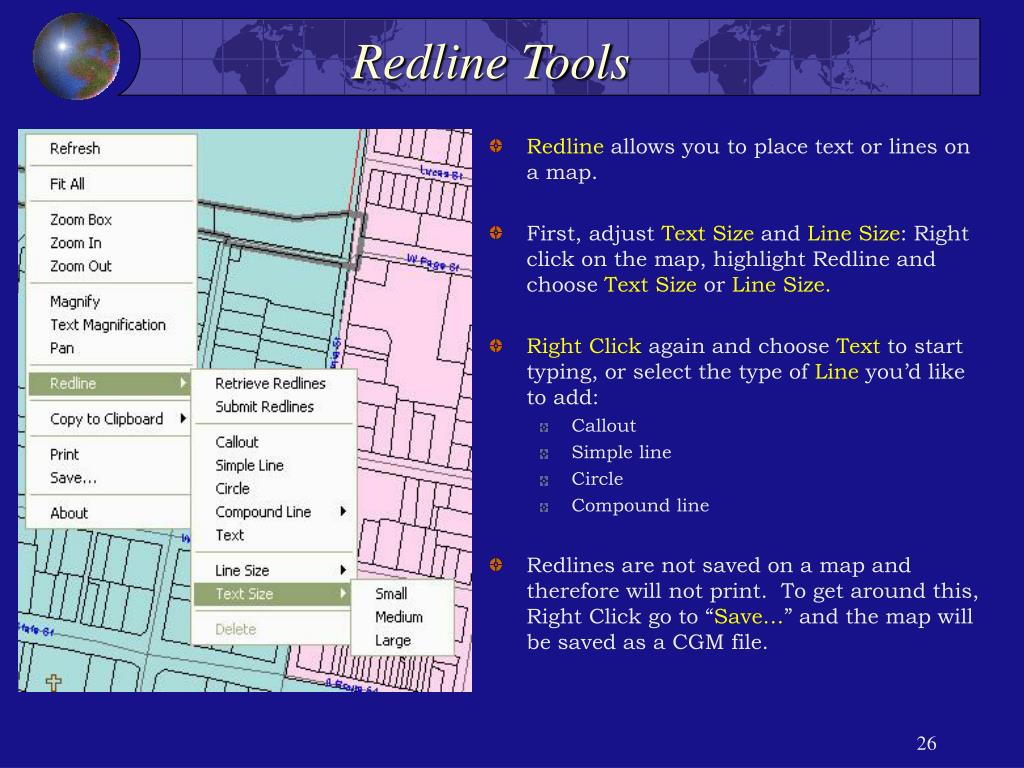The height and width of the screenshot is (768, 1024).
Task: Click the 'W Page St' map label
Action: tap(432, 263)
